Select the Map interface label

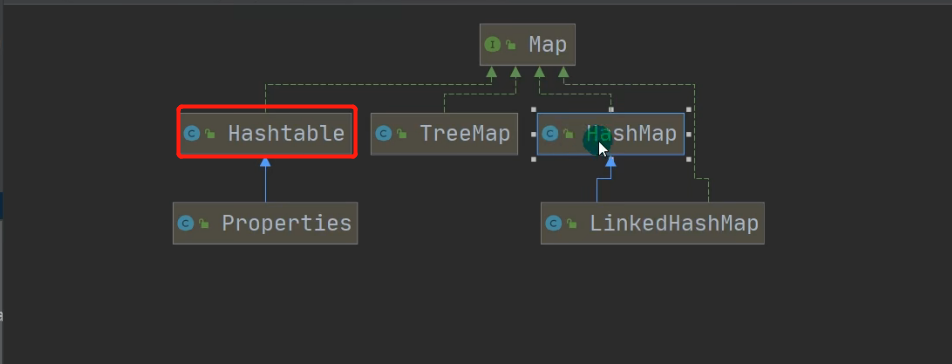coord(547,45)
